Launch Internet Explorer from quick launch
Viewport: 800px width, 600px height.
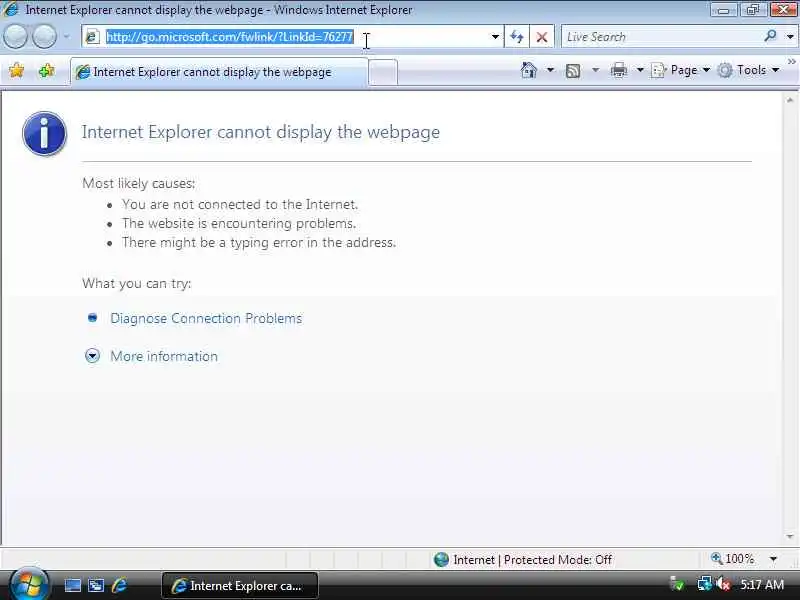(119, 585)
